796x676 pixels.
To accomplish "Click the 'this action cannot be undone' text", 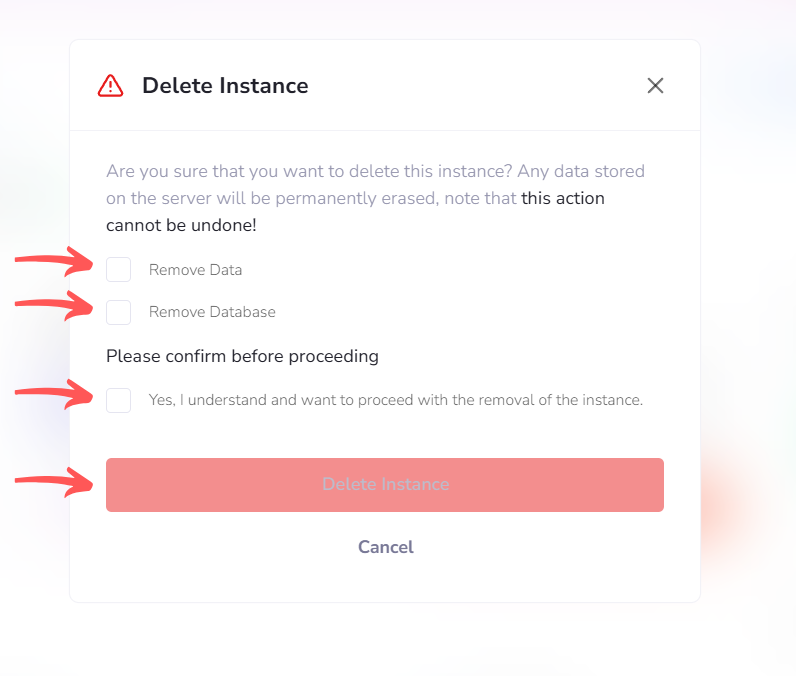I will click(355, 212).
